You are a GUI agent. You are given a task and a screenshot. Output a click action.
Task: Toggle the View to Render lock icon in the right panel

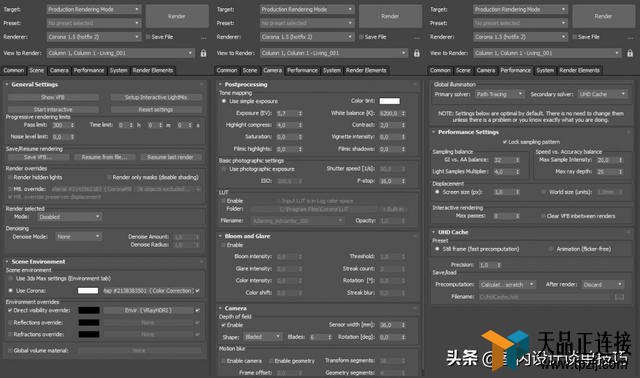tap(630, 53)
